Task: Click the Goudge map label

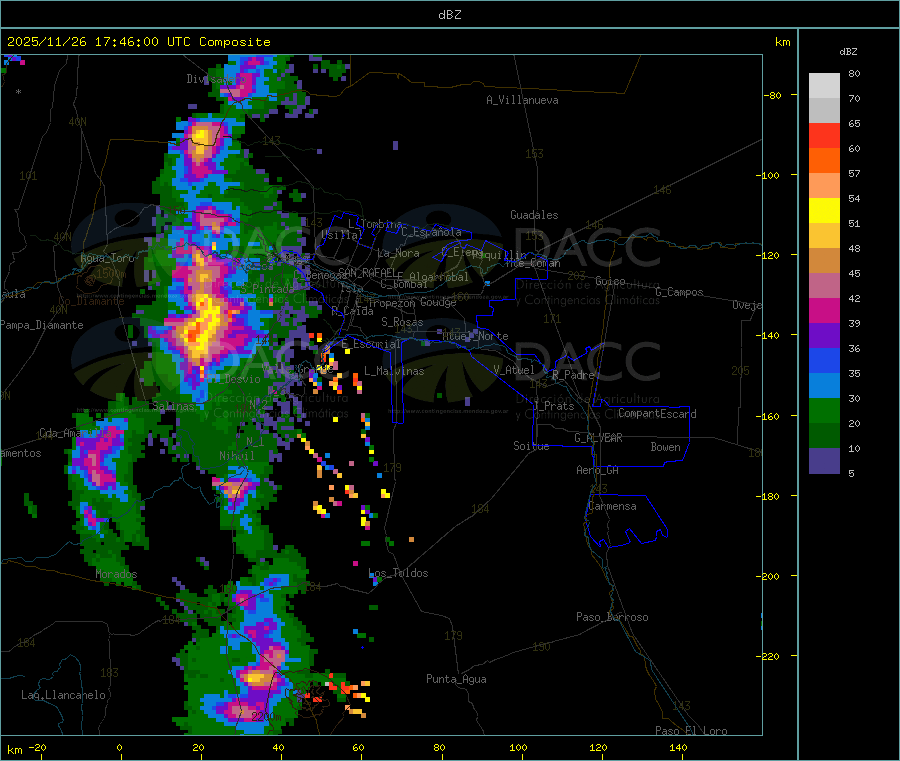Action: [x=438, y=302]
